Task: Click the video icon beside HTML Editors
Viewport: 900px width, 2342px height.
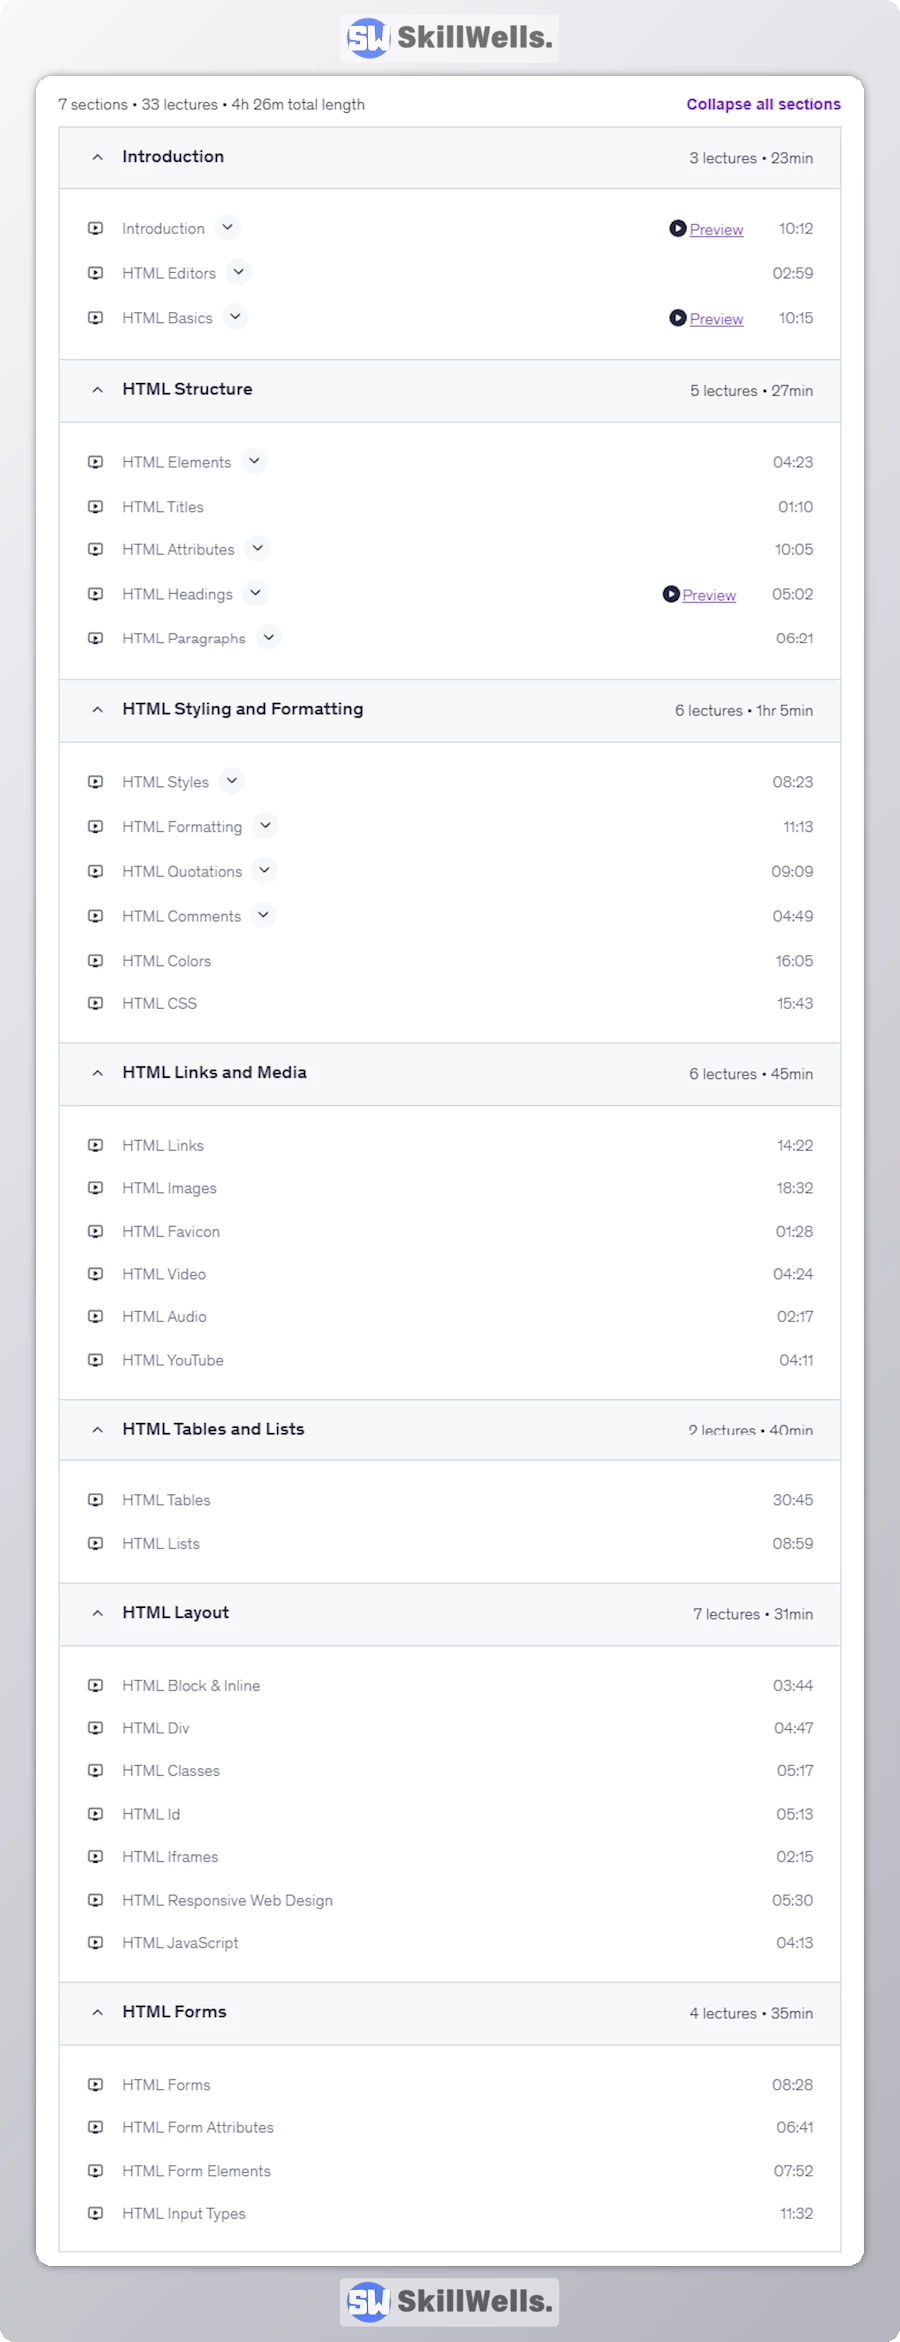Action: point(96,273)
